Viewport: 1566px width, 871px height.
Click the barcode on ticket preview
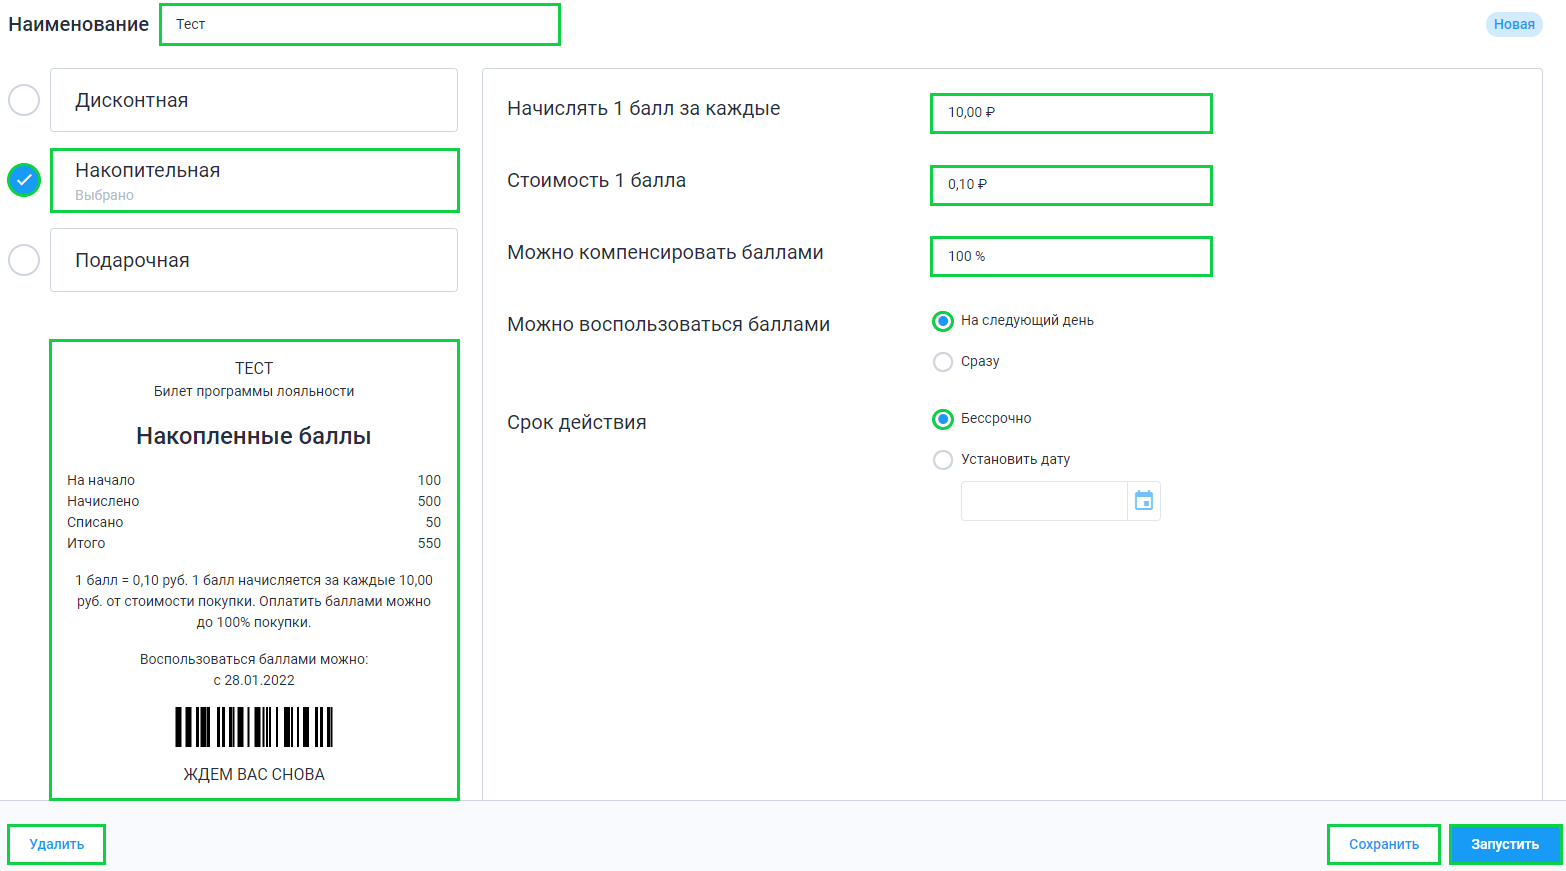click(254, 727)
